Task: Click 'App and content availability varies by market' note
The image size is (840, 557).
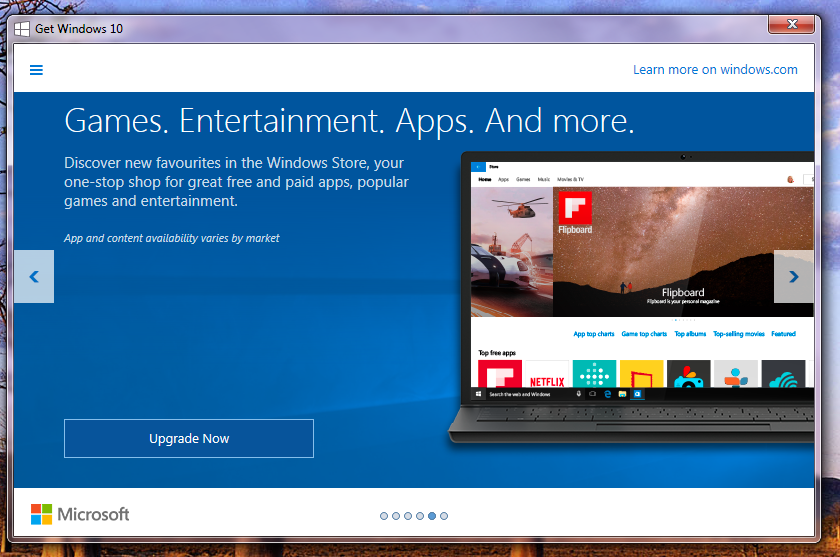Action: [x=171, y=238]
